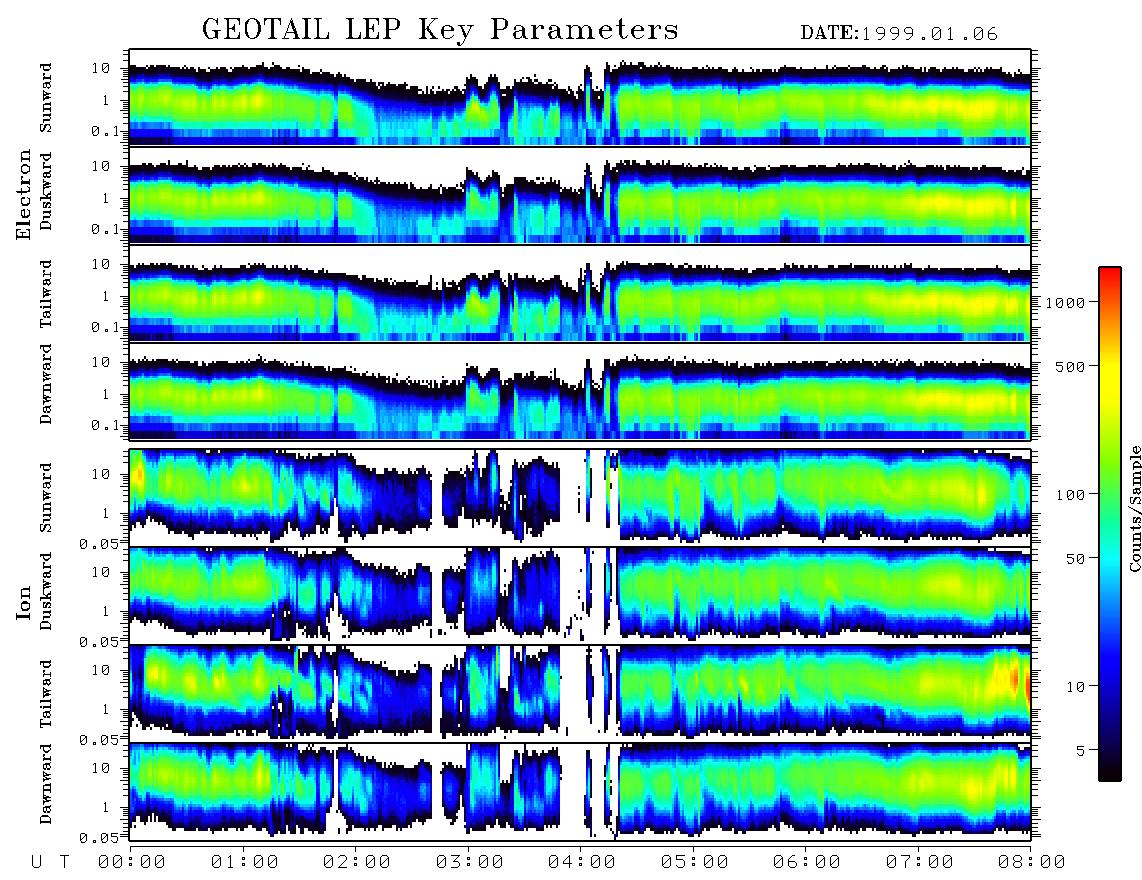This screenshot has height=880, width=1142.
Task: Click the 1000 color scale label
Action: click(x=1065, y=302)
